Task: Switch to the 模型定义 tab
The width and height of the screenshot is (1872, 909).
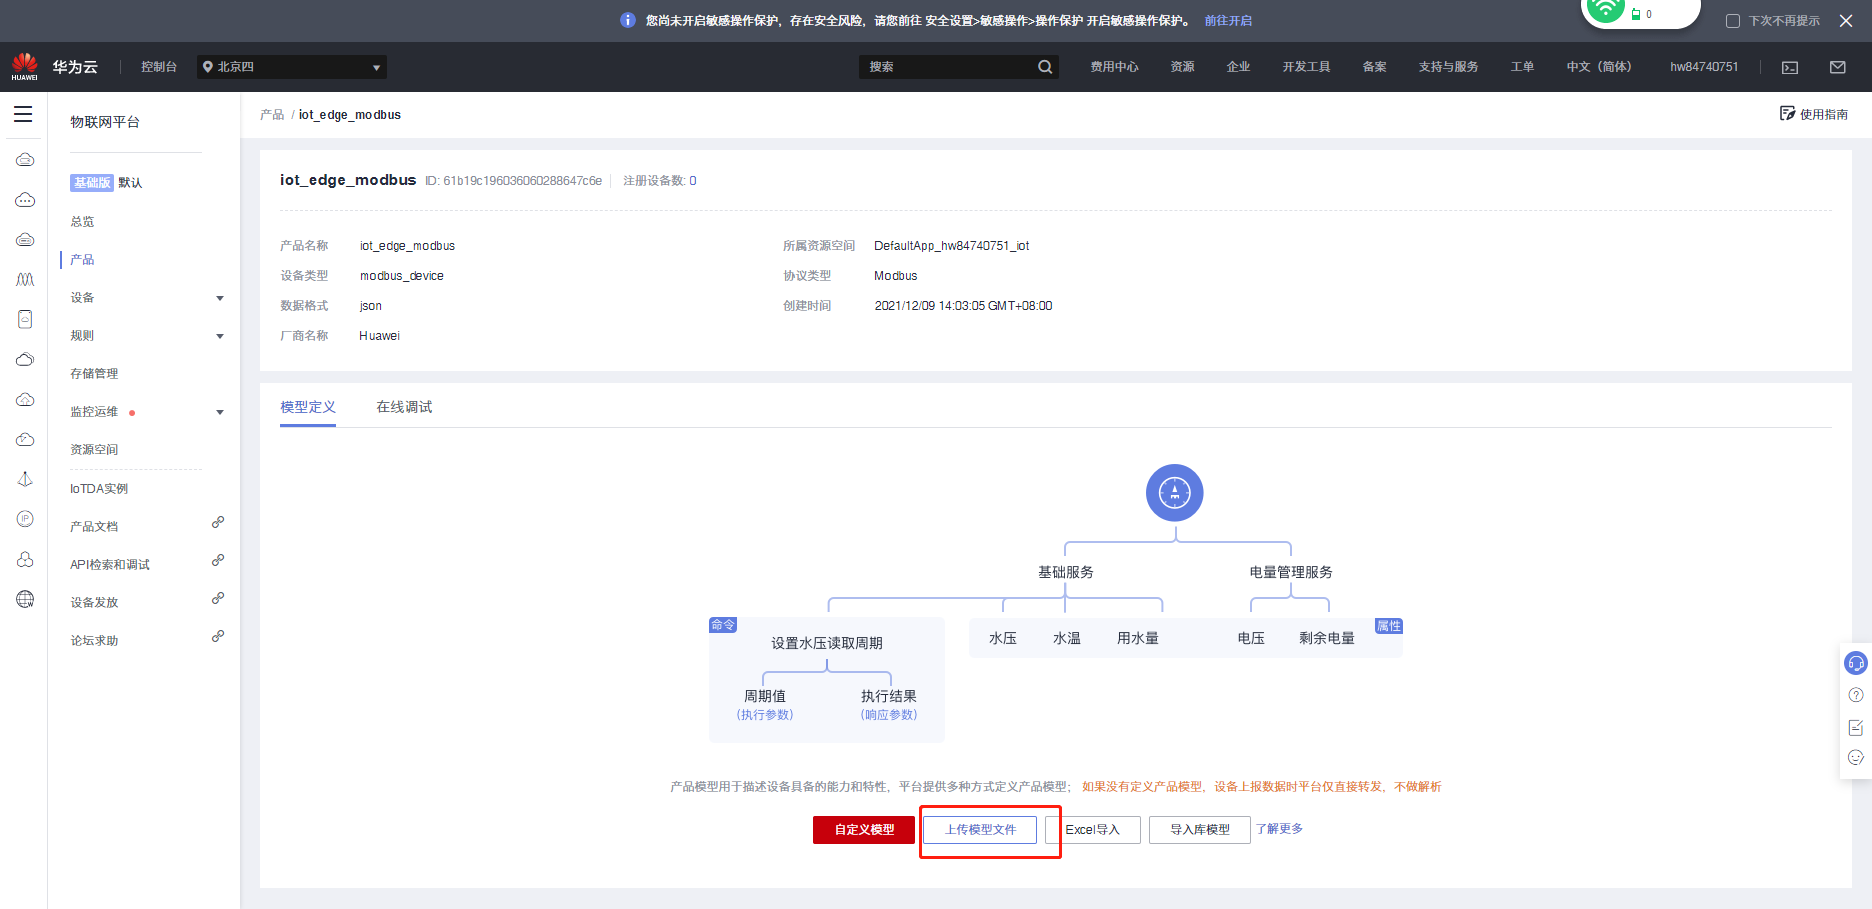Action: (308, 407)
